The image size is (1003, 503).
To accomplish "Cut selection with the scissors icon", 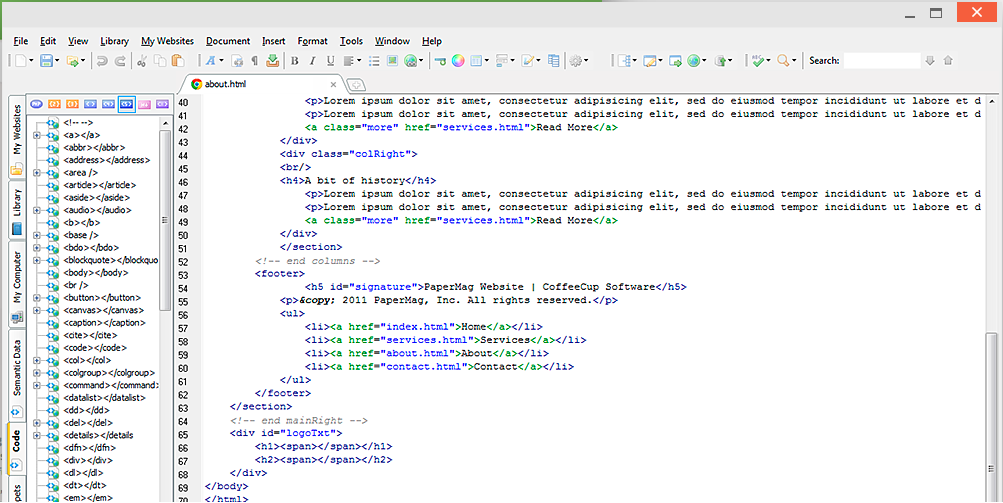I will 142,61.
